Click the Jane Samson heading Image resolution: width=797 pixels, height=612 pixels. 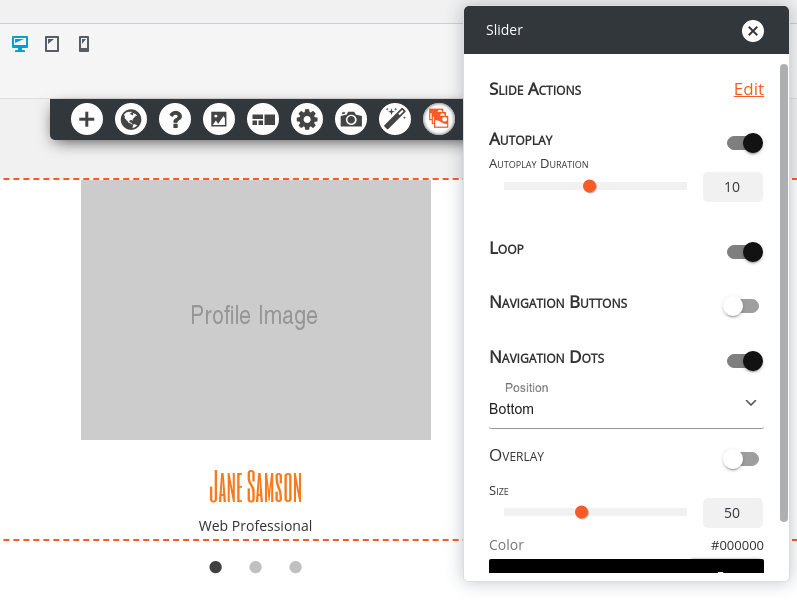point(256,487)
